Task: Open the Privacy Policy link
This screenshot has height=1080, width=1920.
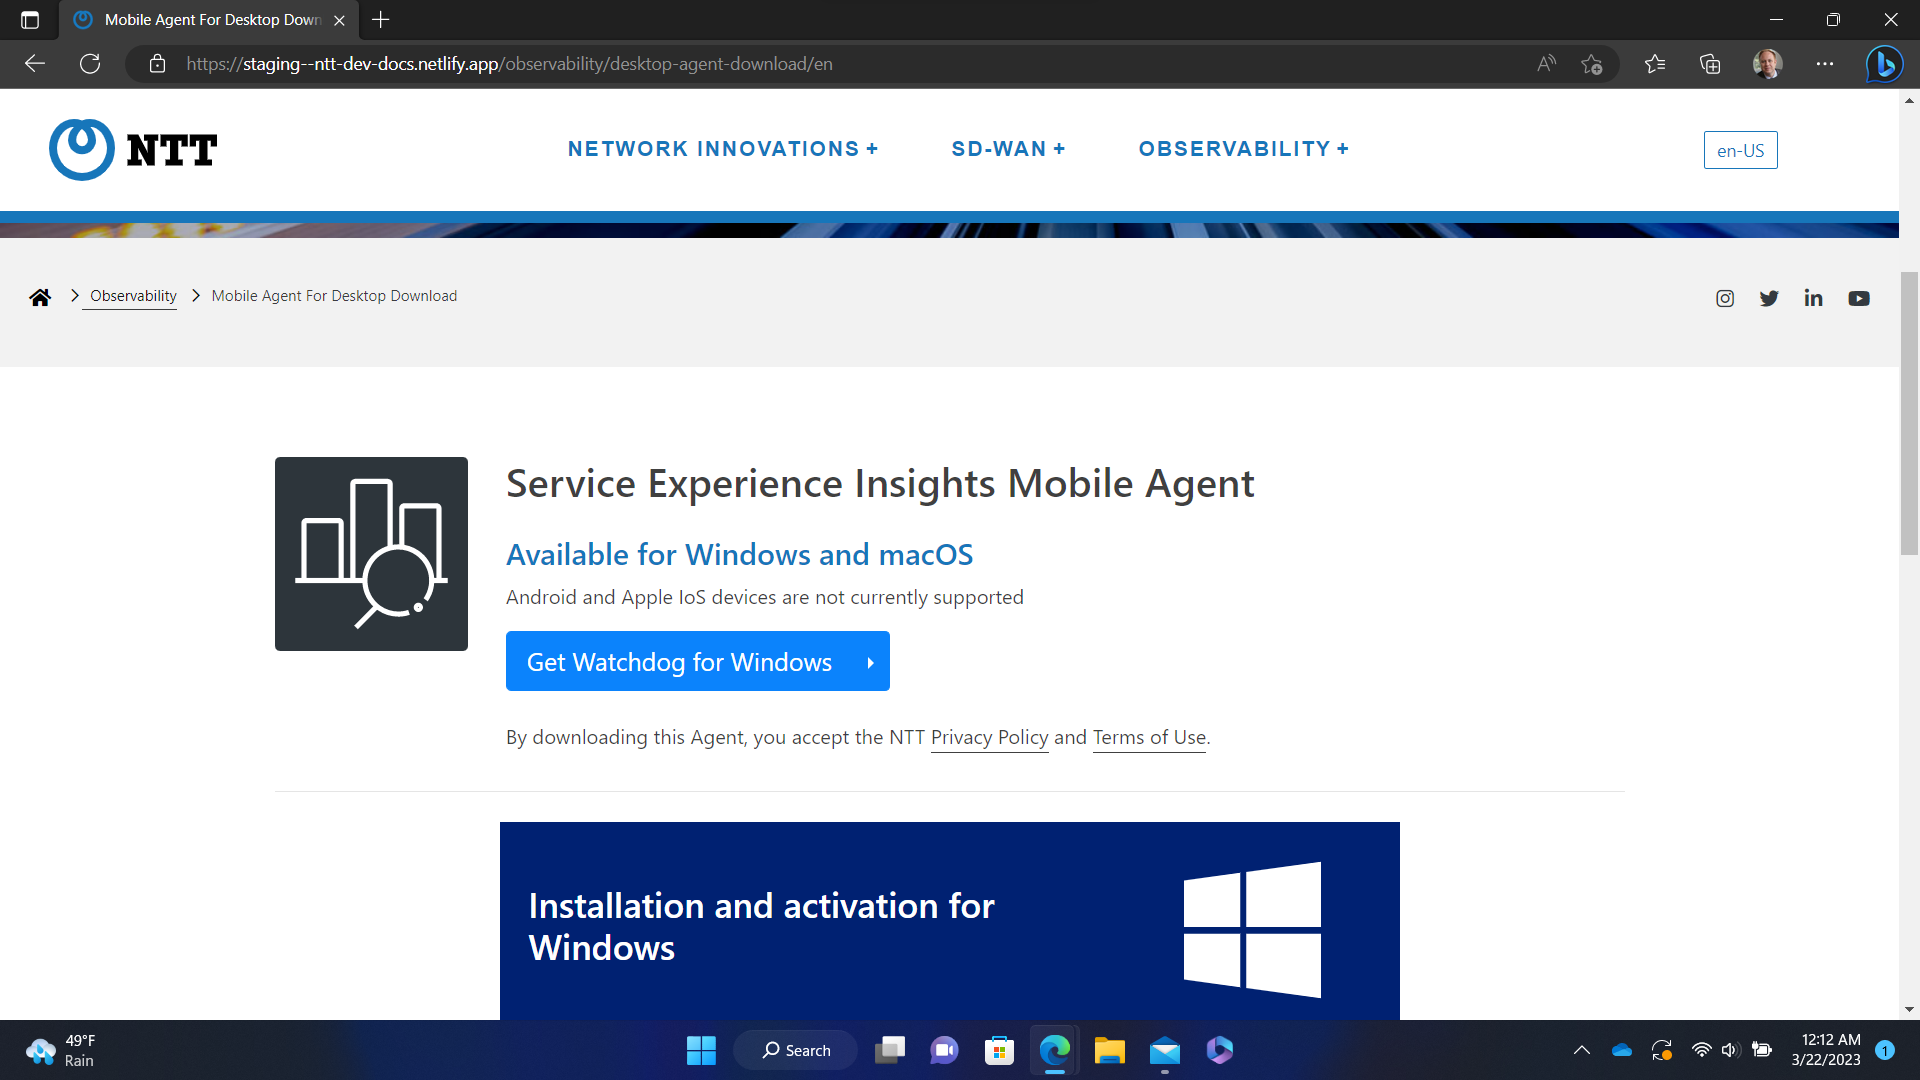Action: [989, 737]
